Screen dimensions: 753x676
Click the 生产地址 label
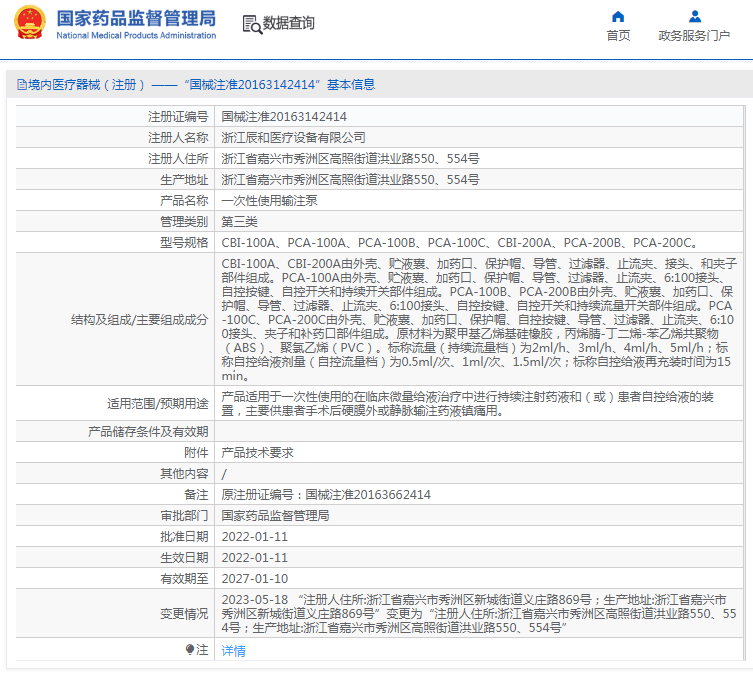184,180
